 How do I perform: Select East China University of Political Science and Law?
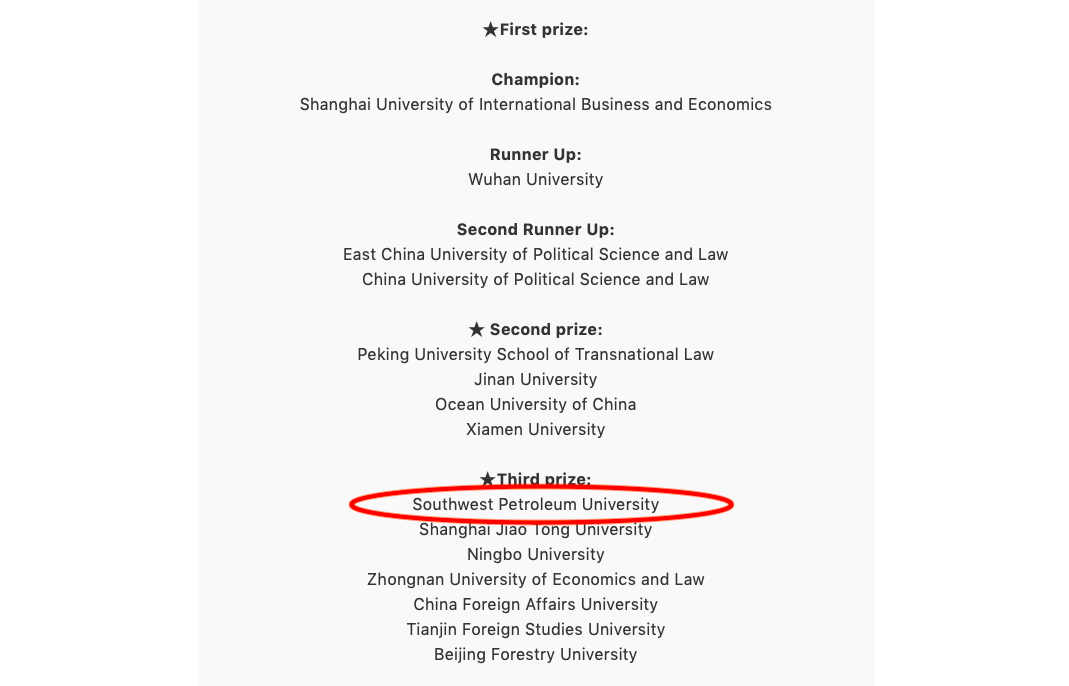[535, 255]
